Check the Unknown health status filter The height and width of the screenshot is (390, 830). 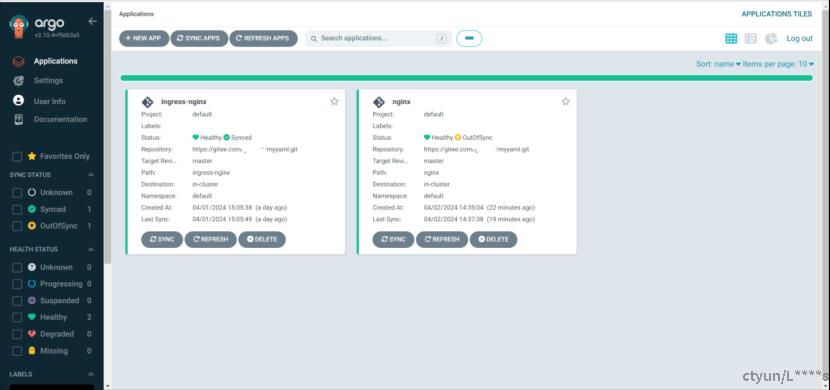17,268
